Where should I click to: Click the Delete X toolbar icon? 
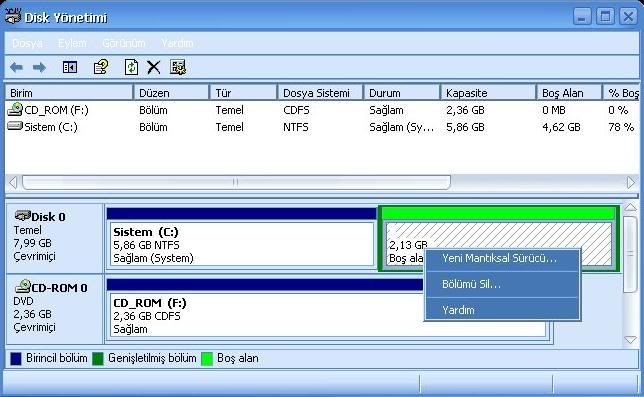[154, 67]
